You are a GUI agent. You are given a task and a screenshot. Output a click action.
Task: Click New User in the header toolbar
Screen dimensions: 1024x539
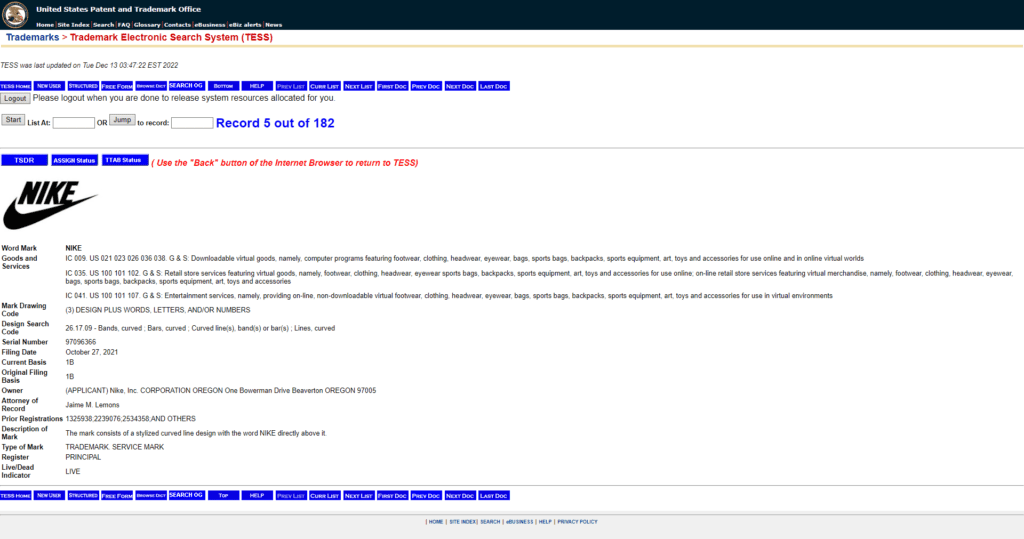pos(49,86)
